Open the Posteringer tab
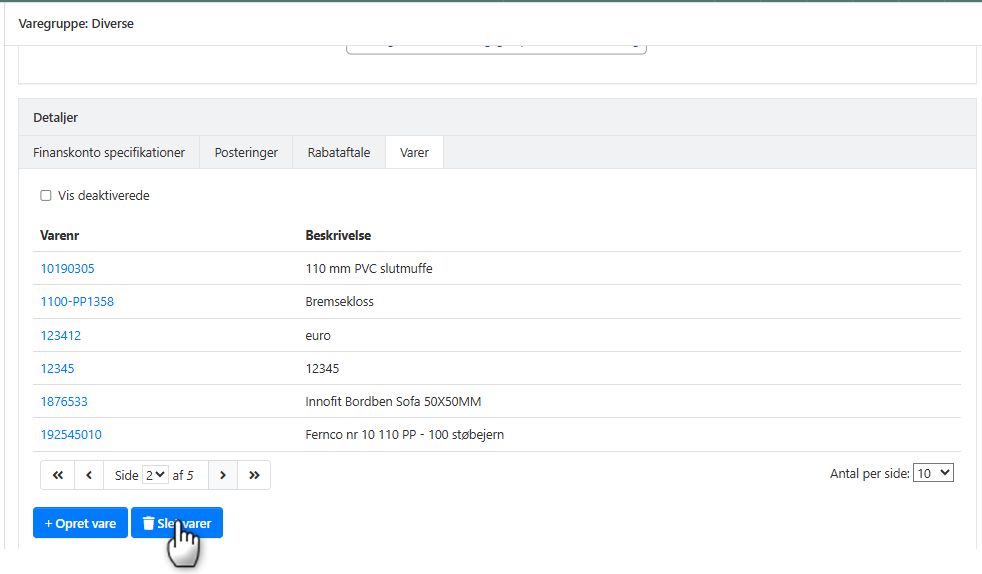Viewport: 982px width, 574px height. click(246, 153)
